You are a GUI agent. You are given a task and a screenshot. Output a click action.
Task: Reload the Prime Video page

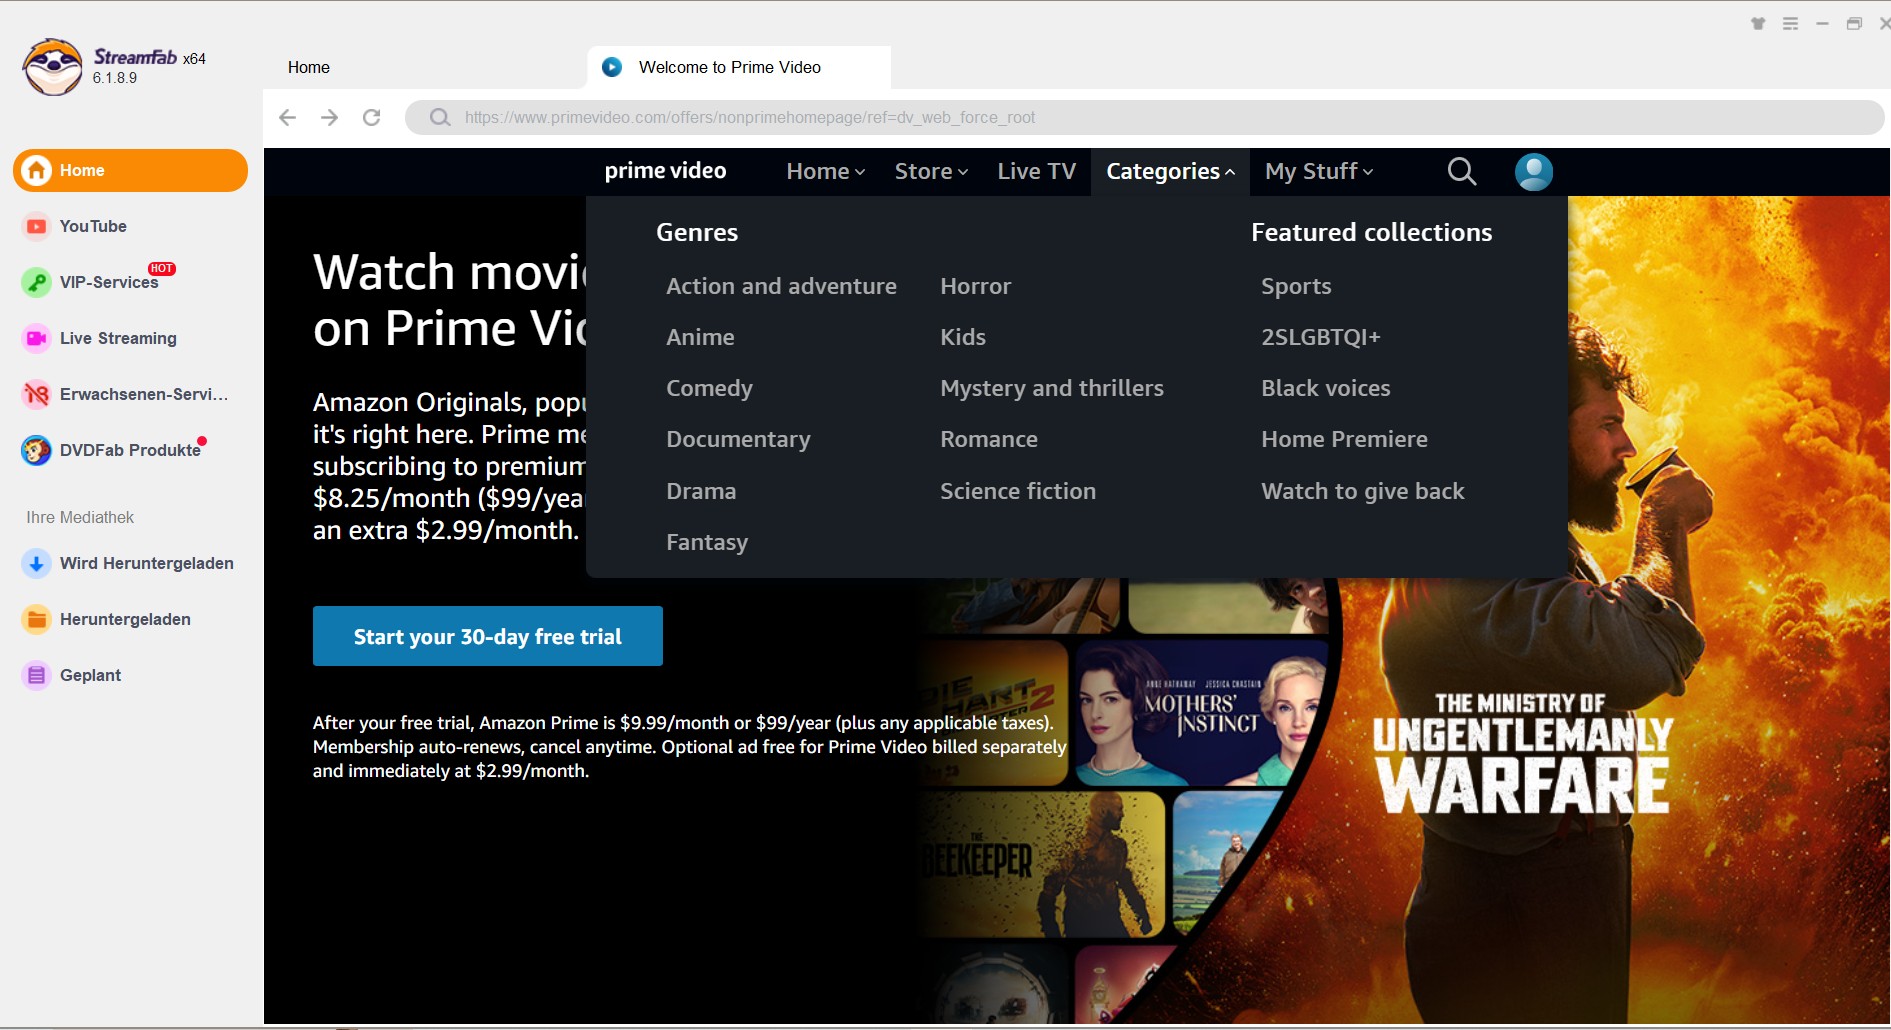click(x=371, y=117)
